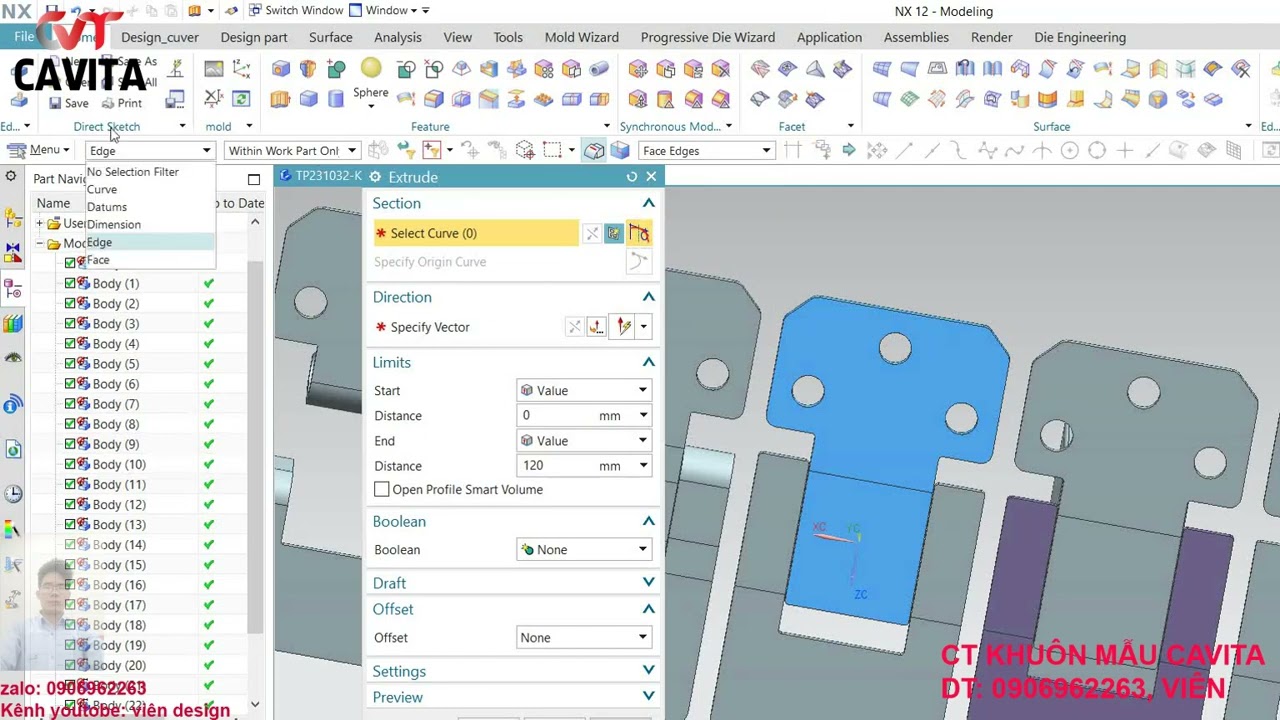Open the Surface ribbon tab
Image resolution: width=1280 pixels, height=720 pixels.
[331, 37]
